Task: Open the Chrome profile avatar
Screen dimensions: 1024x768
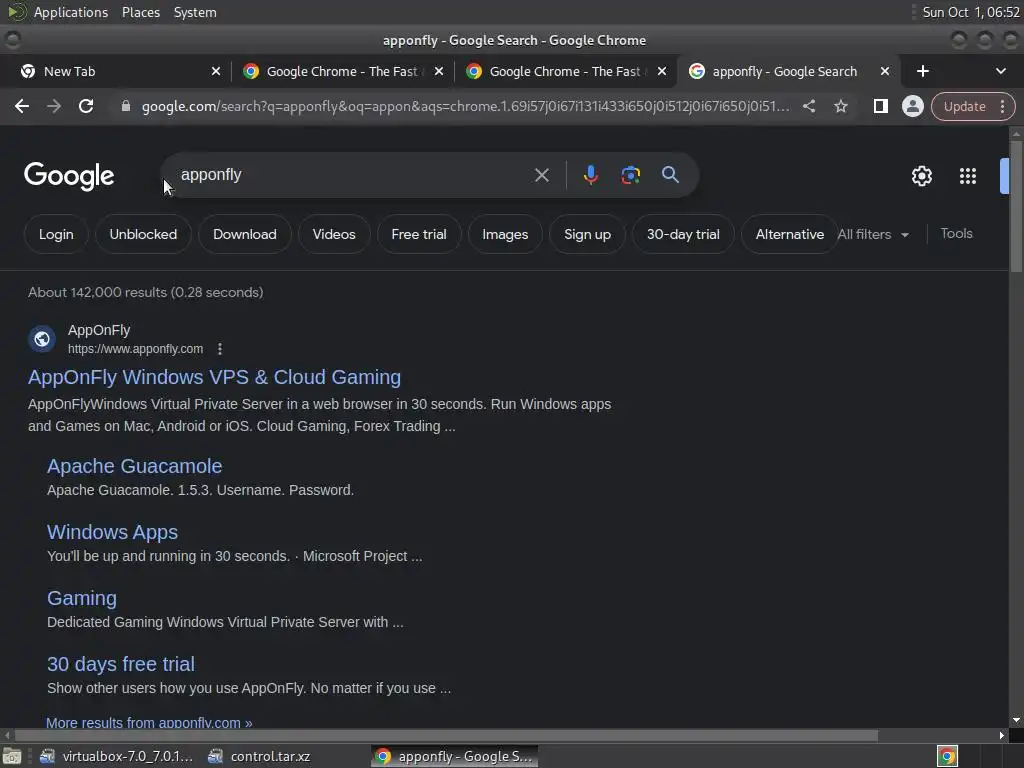Action: (x=912, y=106)
